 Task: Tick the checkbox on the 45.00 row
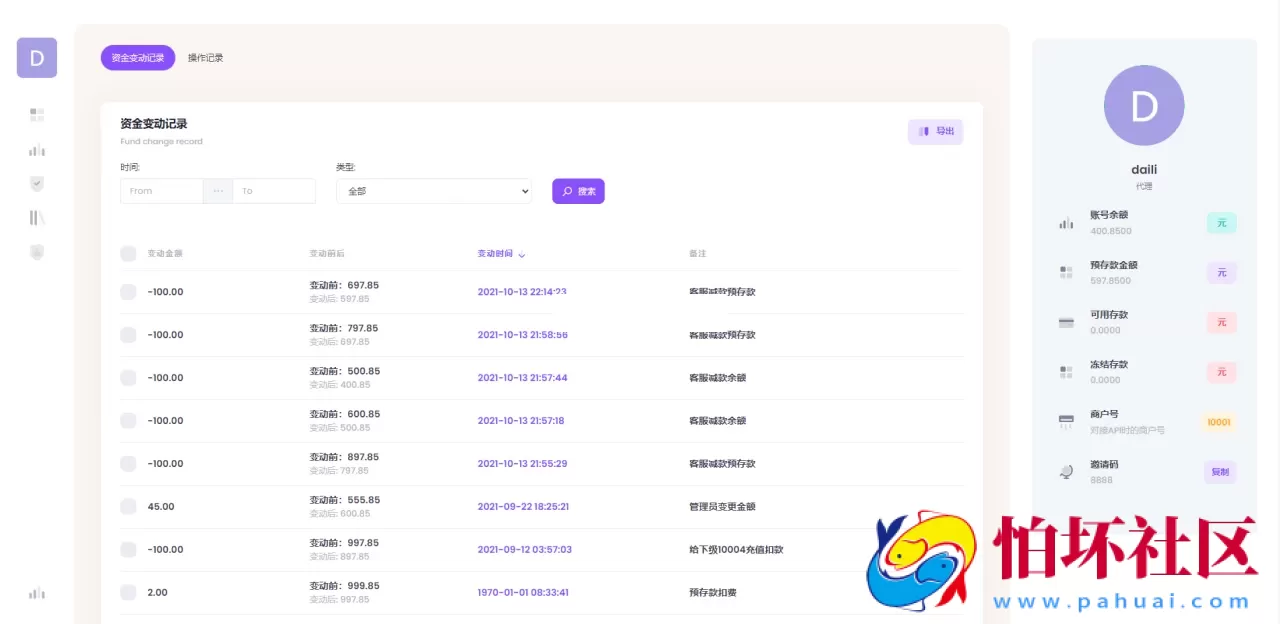128,506
